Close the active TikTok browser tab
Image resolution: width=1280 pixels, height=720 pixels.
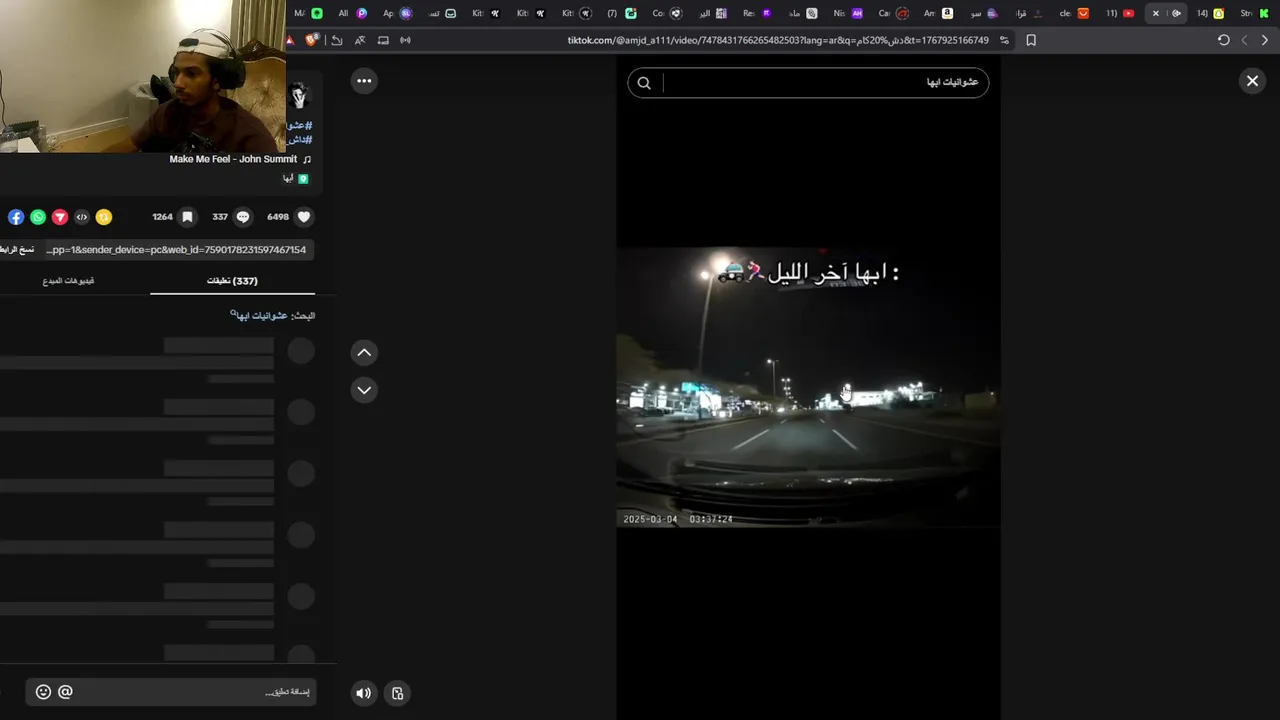pos(1156,13)
